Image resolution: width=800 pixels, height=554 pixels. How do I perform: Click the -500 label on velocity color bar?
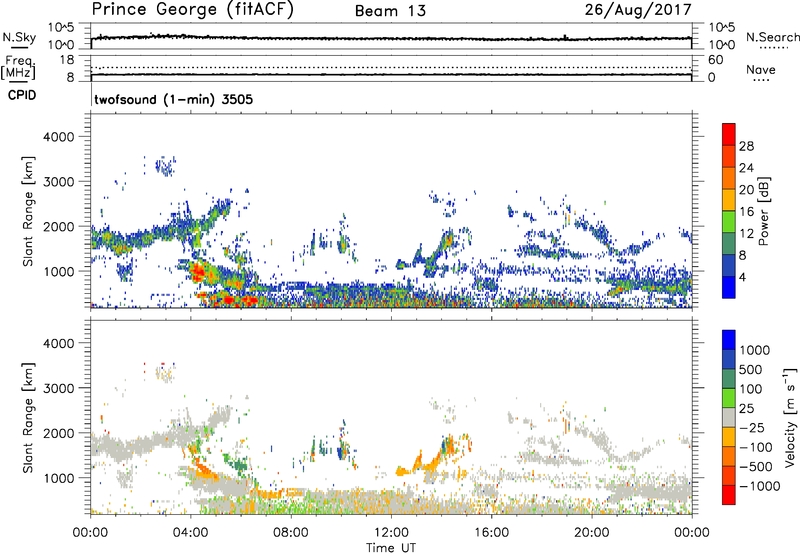pyautogui.click(x=755, y=467)
